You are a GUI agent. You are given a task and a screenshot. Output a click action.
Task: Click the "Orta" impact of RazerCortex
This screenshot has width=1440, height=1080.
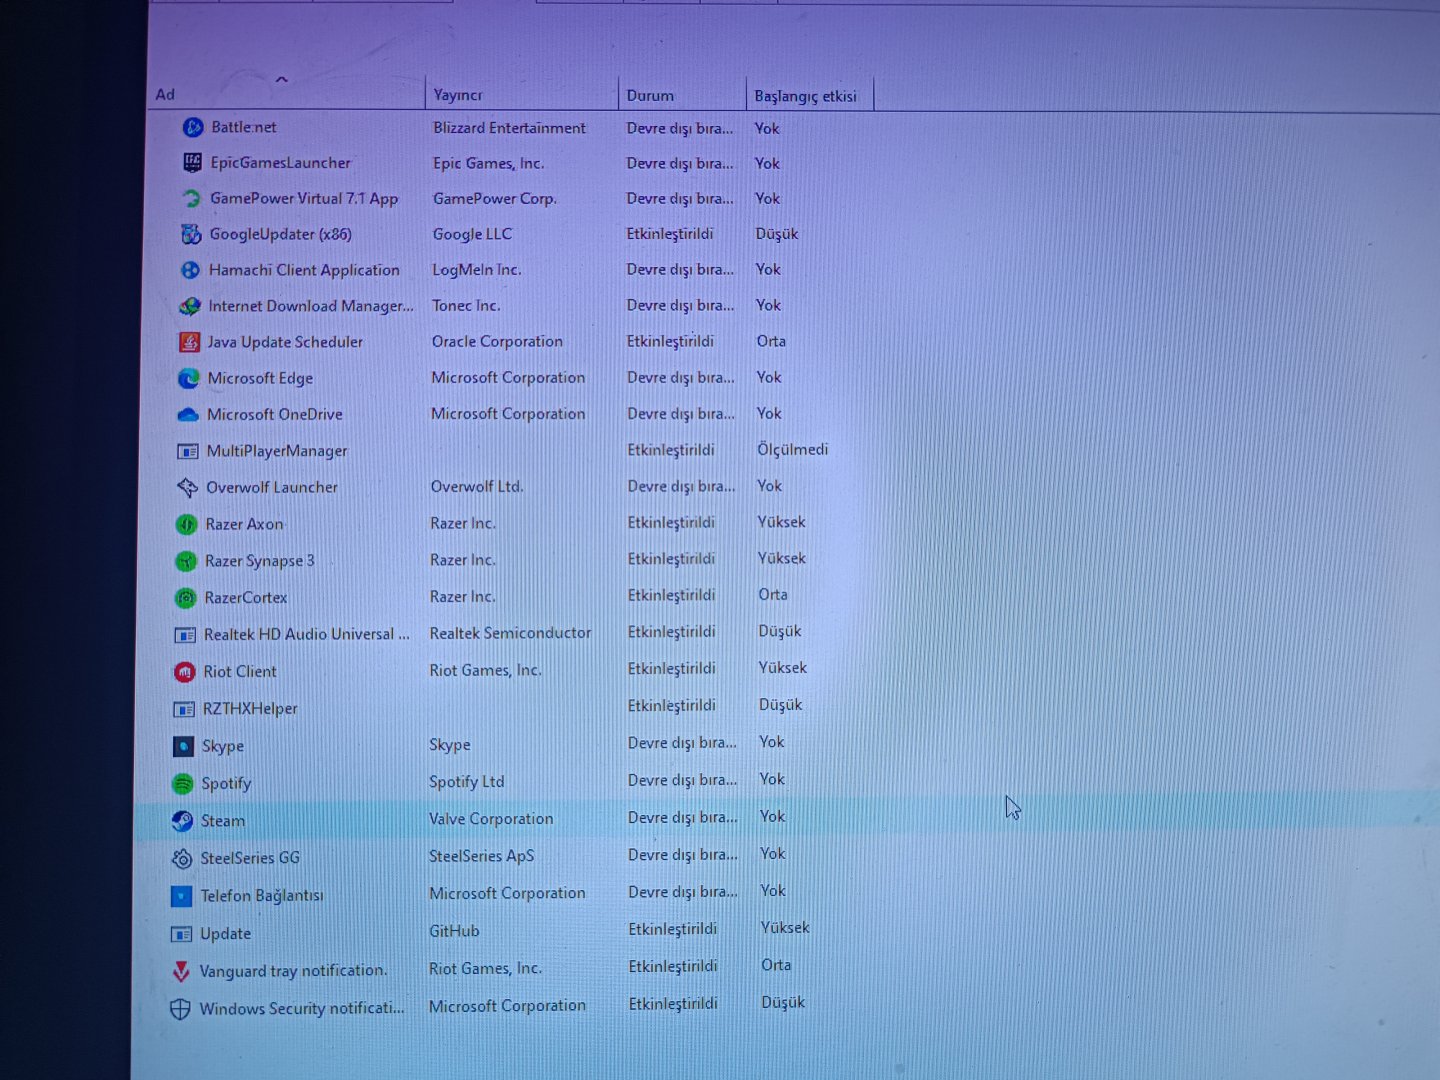[773, 595]
